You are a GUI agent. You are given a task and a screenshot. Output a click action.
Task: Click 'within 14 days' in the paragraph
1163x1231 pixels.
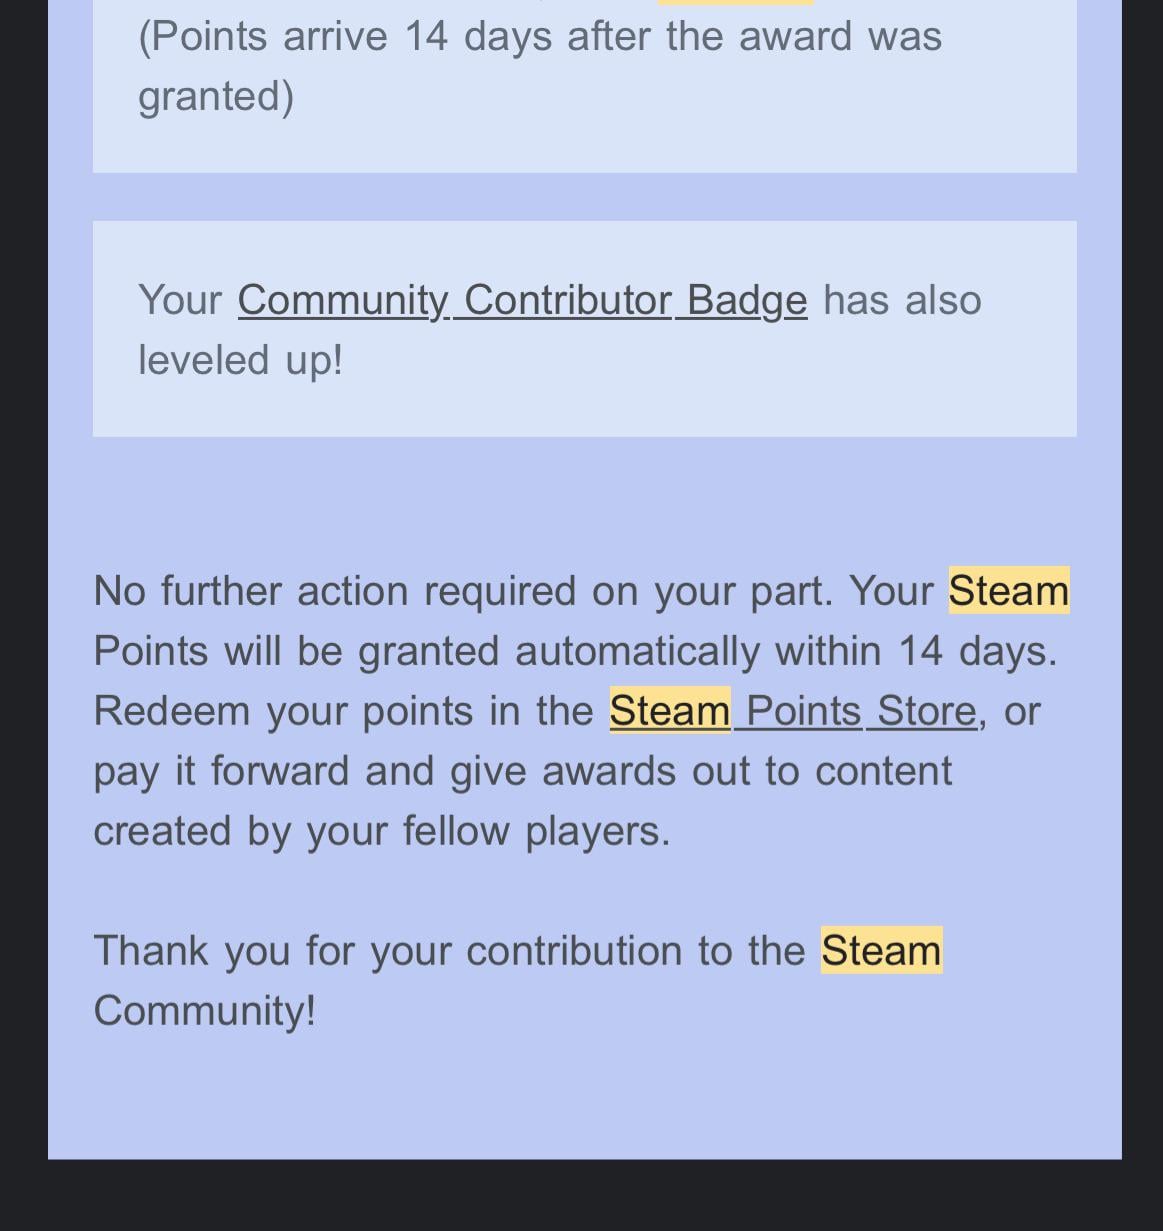pos(915,651)
